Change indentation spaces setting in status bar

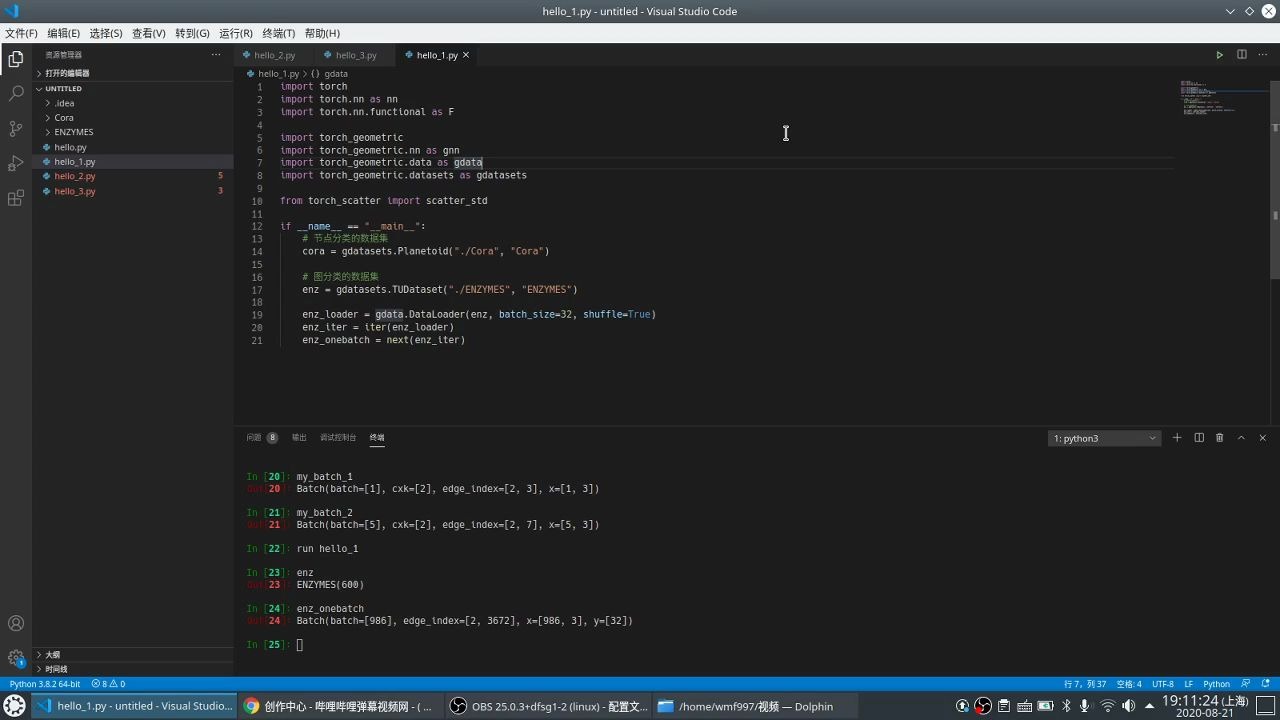[1129, 684]
